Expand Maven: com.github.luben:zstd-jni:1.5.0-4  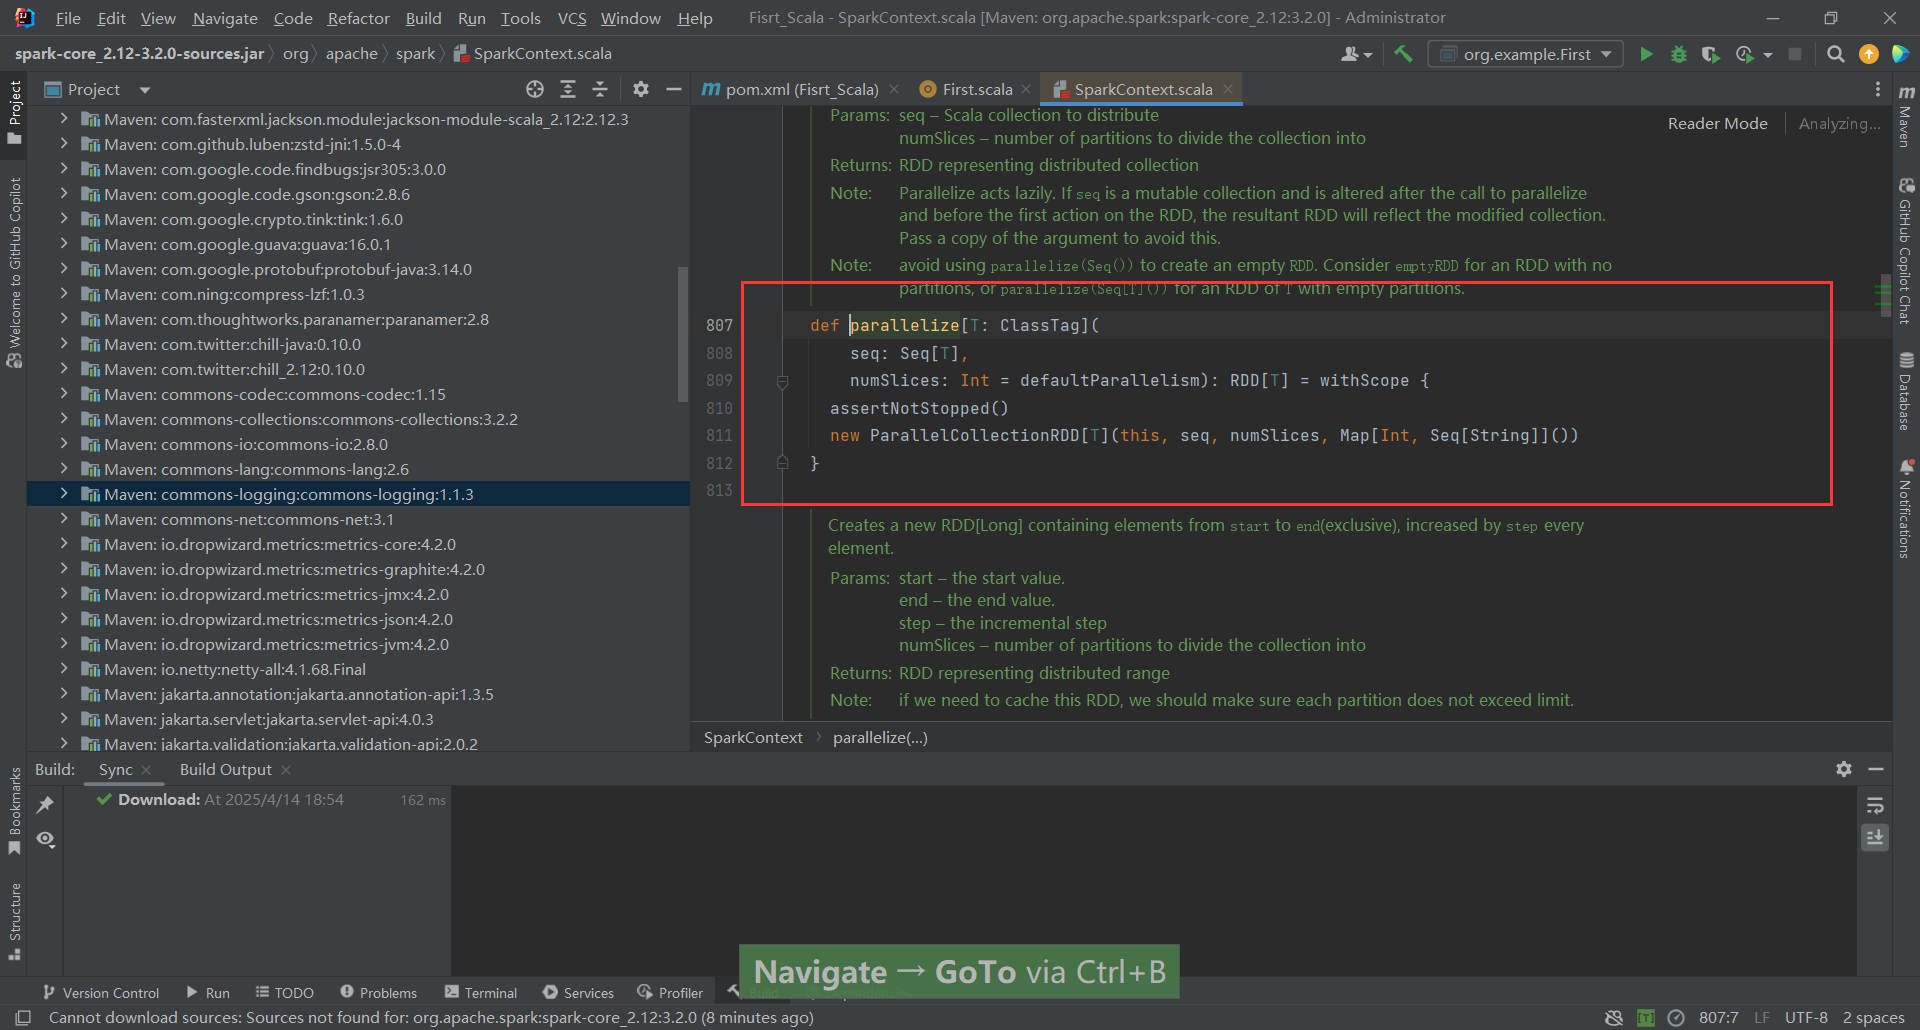point(64,143)
